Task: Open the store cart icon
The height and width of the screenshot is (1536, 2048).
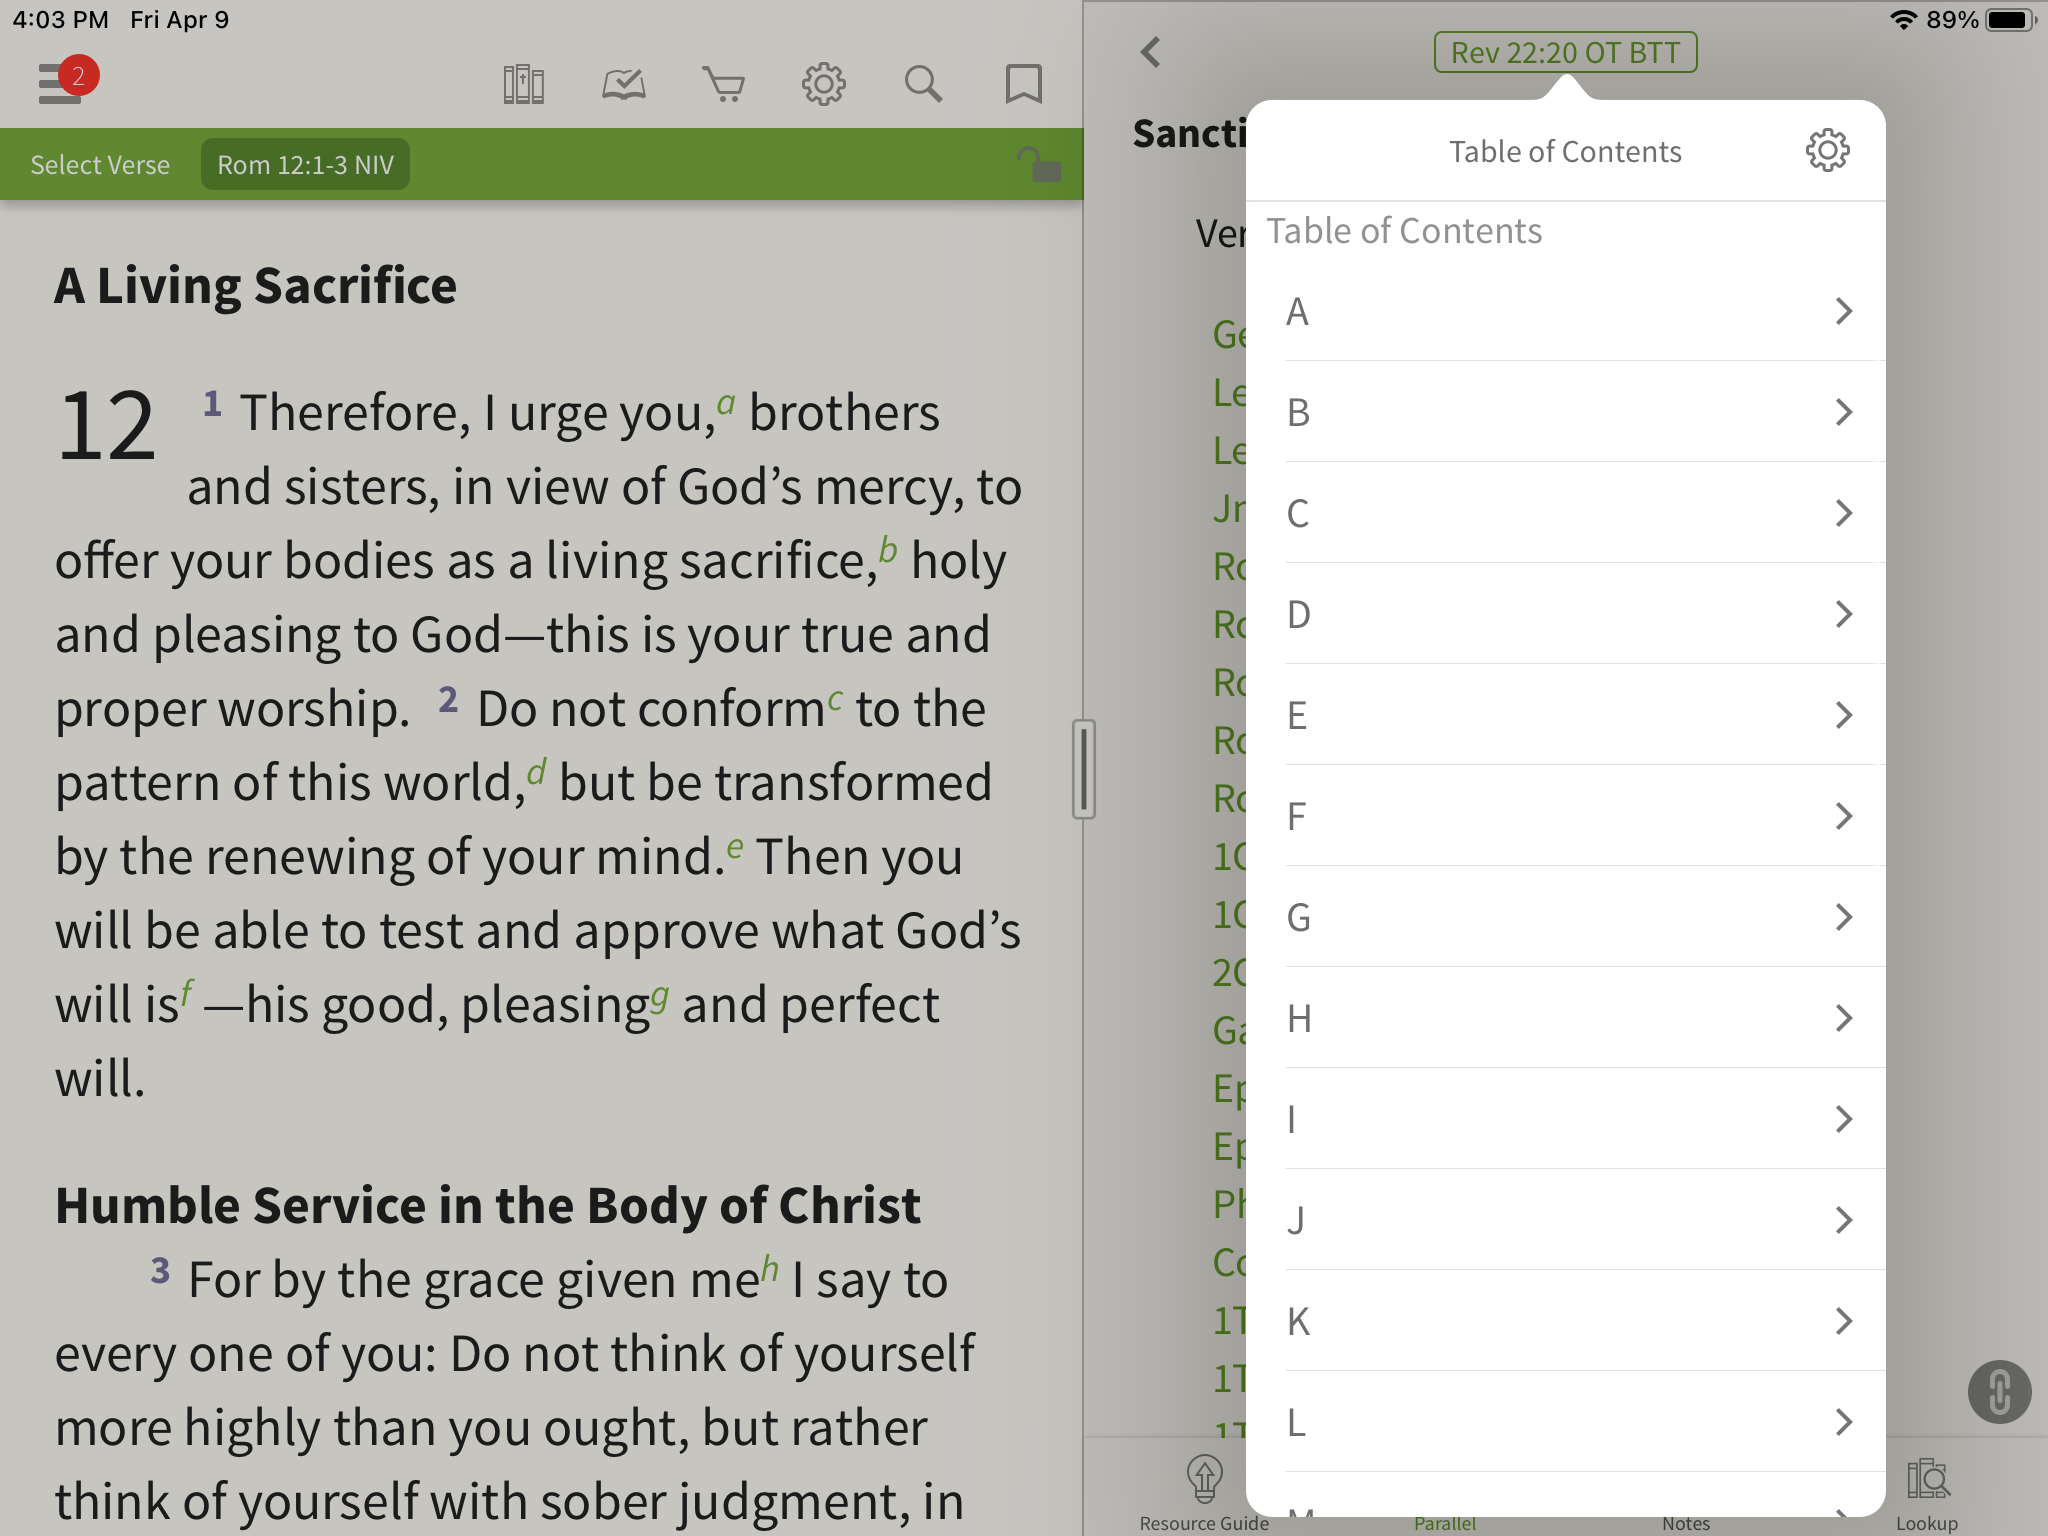Action: 723,85
